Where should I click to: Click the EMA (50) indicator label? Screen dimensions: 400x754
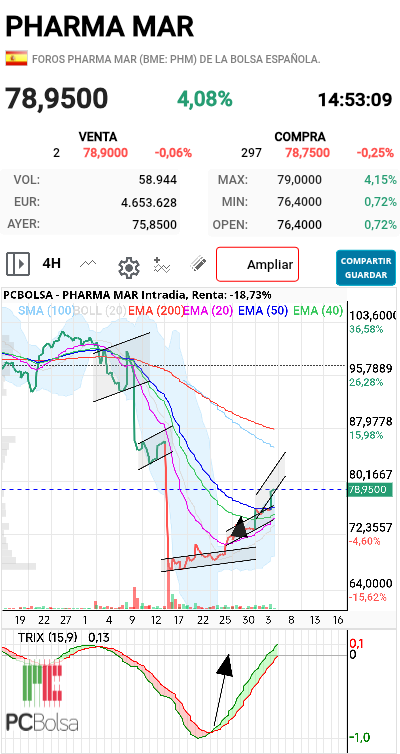click(x=263, y=311)
